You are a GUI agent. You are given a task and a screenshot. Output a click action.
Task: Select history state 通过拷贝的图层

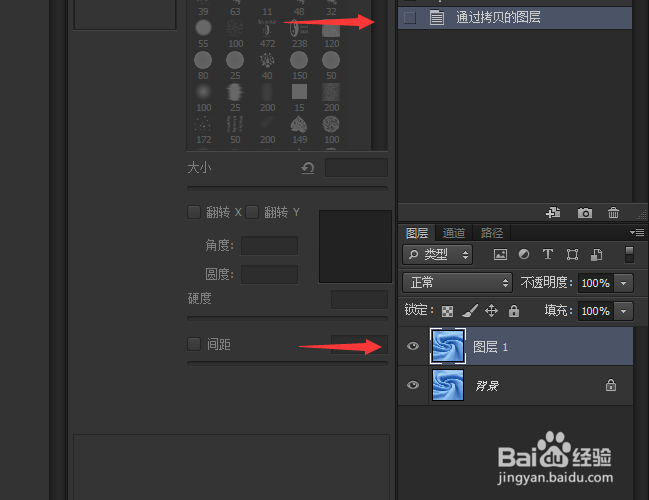515,18
